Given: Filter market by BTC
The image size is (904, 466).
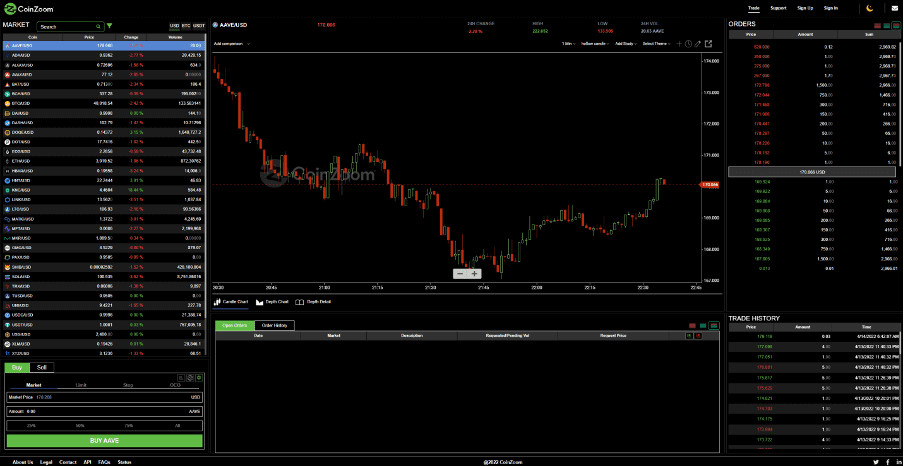Looking at the screenshot, I should (186, 26).
